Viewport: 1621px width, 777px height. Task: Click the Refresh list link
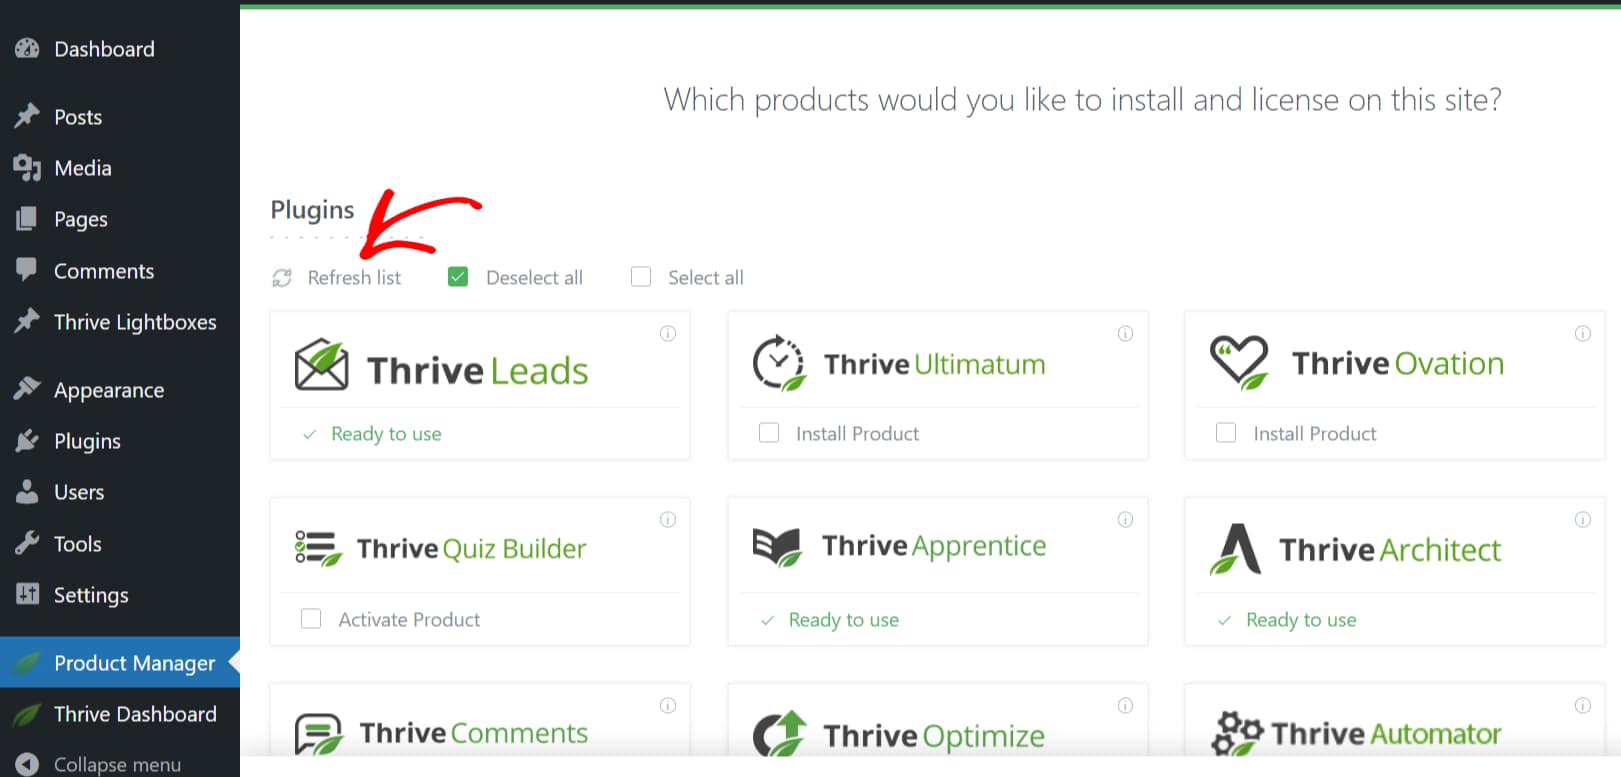(354, 278)
